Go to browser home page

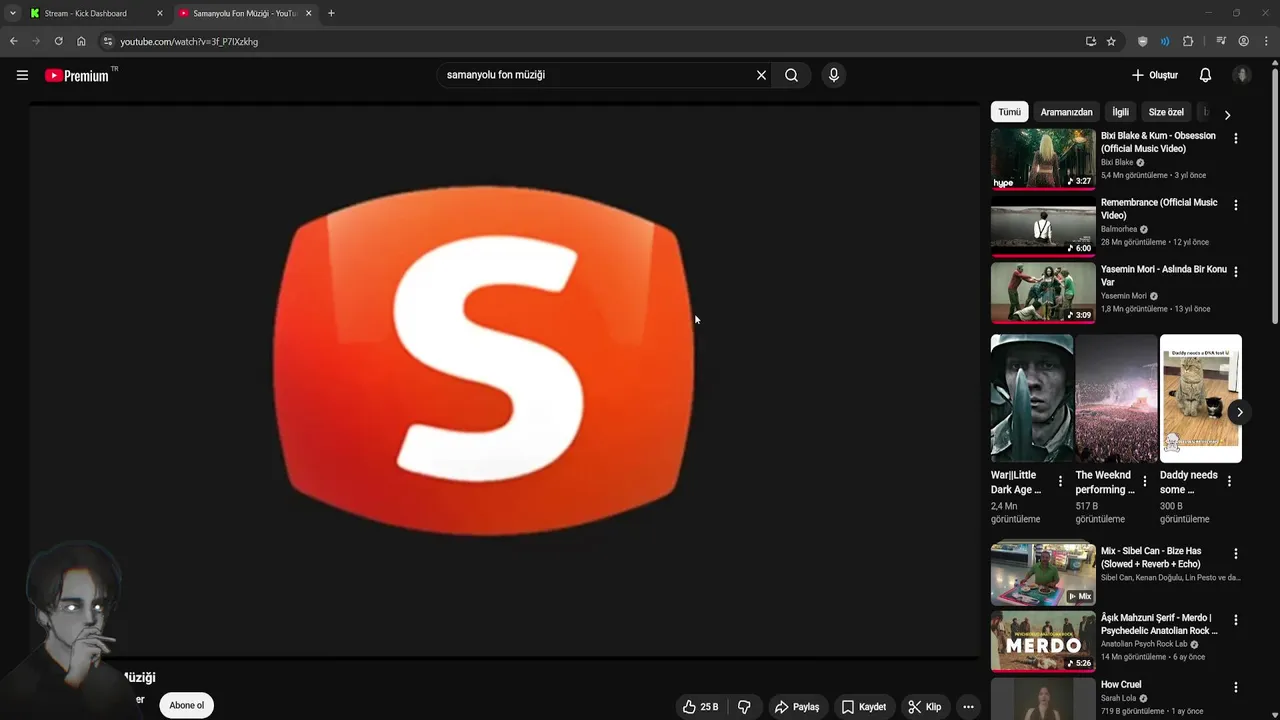point(81,41)
